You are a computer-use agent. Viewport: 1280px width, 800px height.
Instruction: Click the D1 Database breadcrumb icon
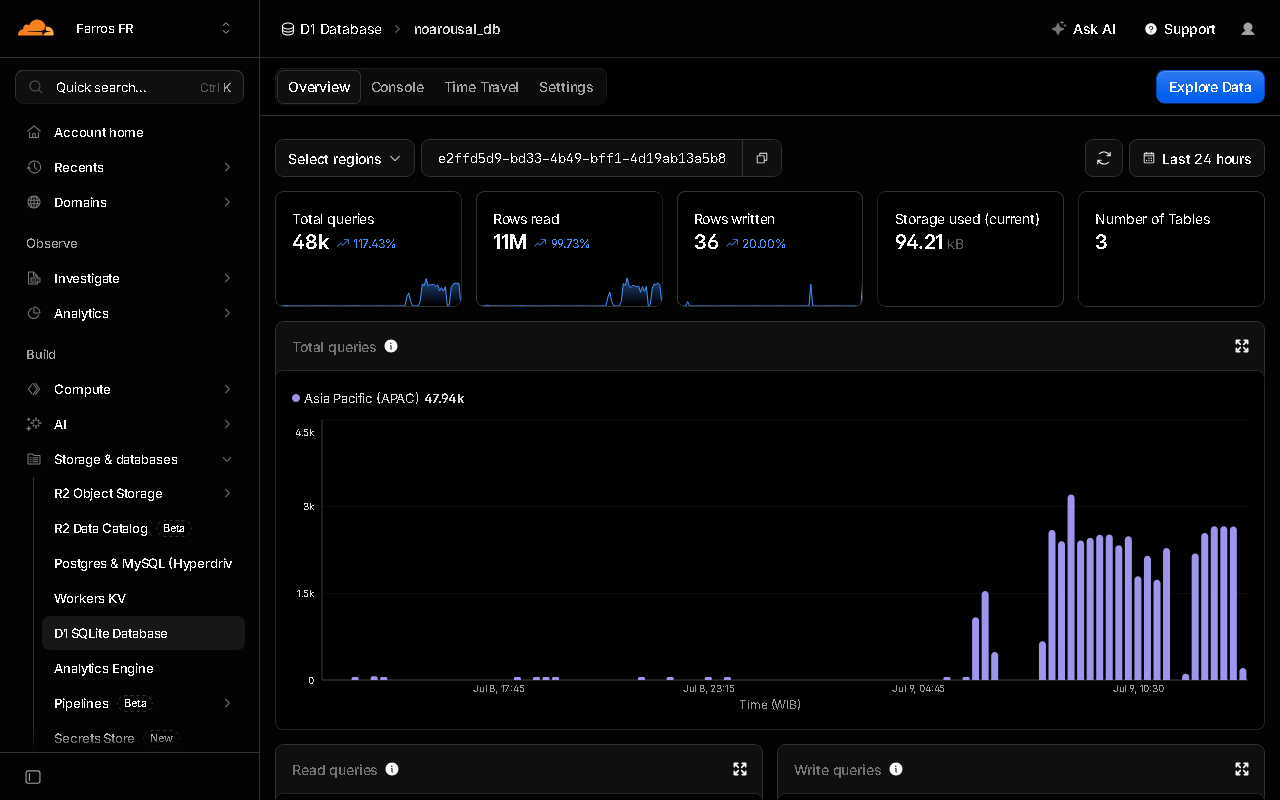(288, 29)
